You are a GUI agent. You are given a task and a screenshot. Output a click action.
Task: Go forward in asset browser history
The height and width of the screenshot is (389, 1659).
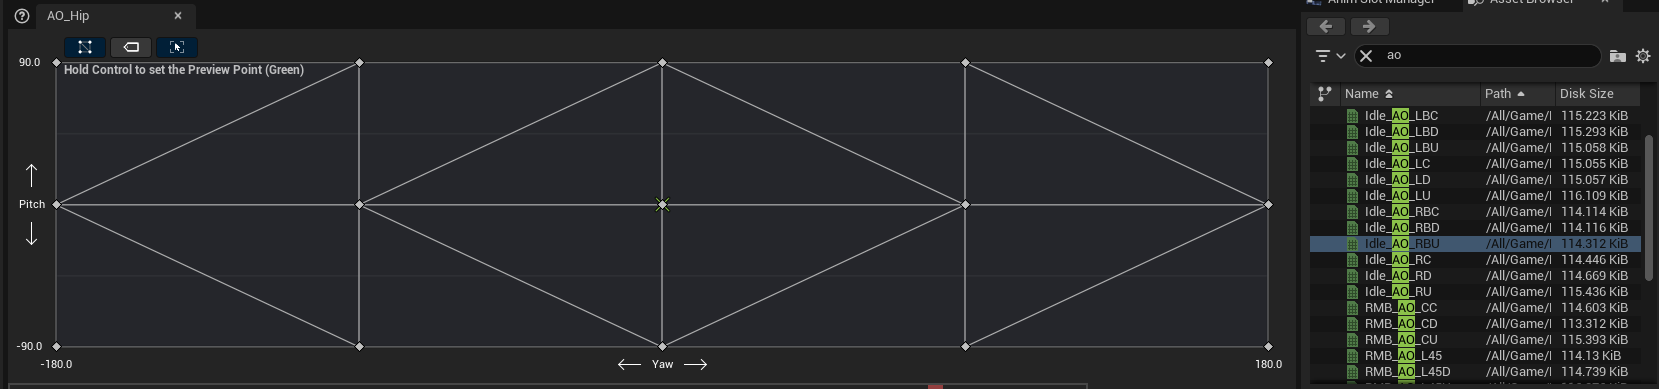tap(1369, 27)
